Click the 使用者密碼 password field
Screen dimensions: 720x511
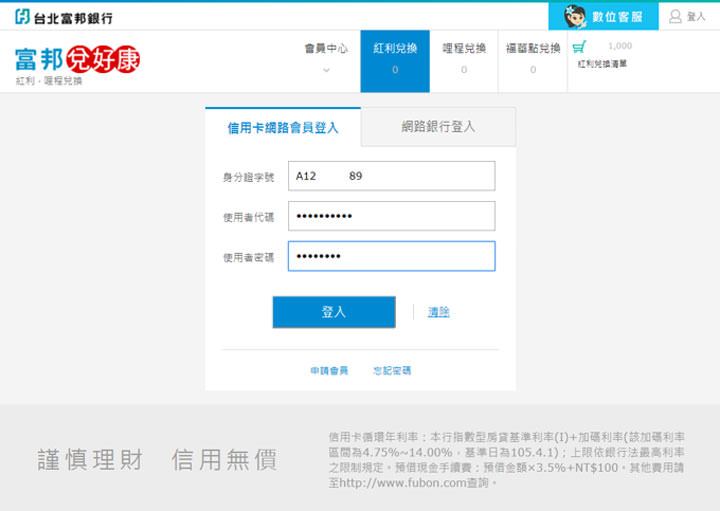391,257
